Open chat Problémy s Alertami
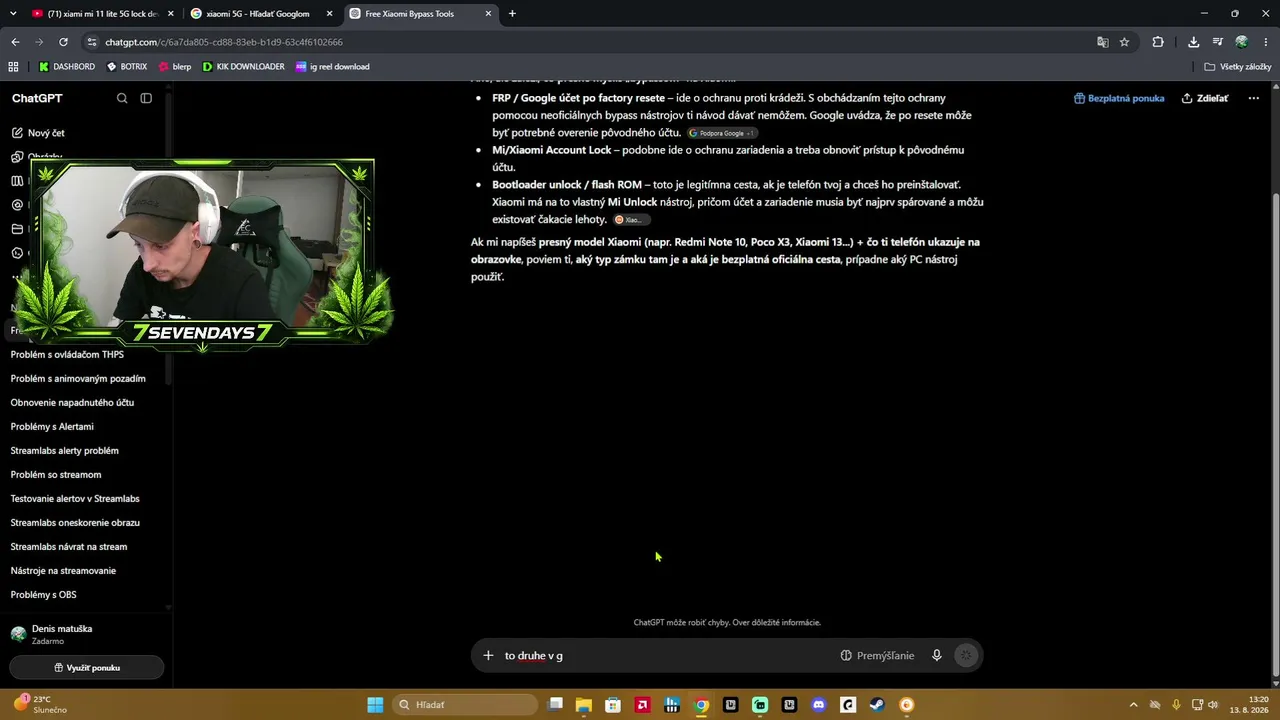 [52, 427]
